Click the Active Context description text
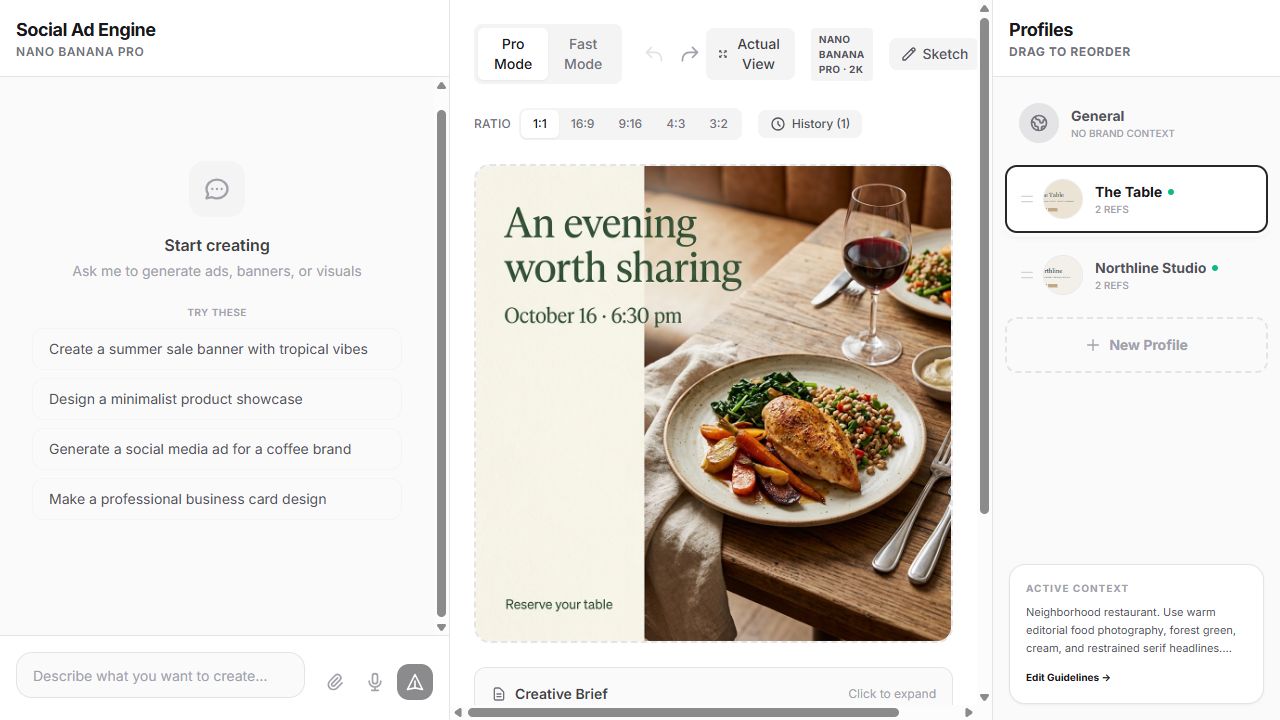 (x=1132, y=630)
